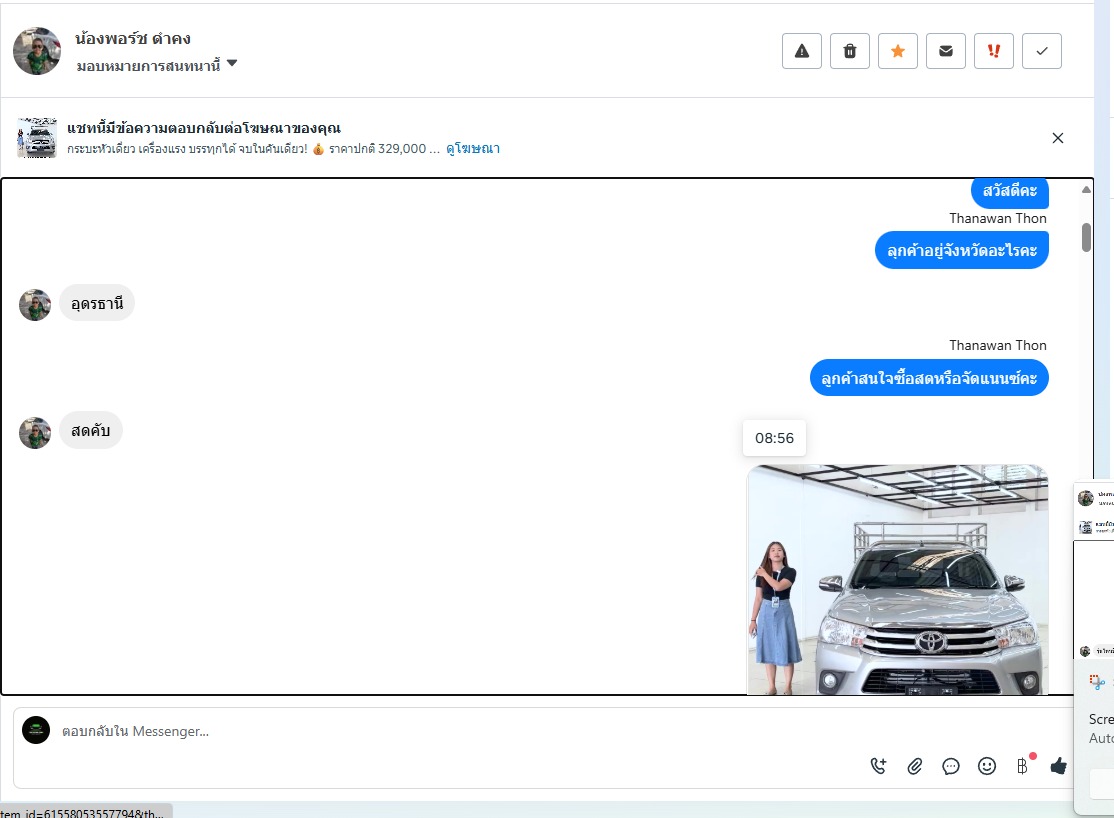Attach a file using the paperclip icon
1114x818 pixels.
(914, 766)
